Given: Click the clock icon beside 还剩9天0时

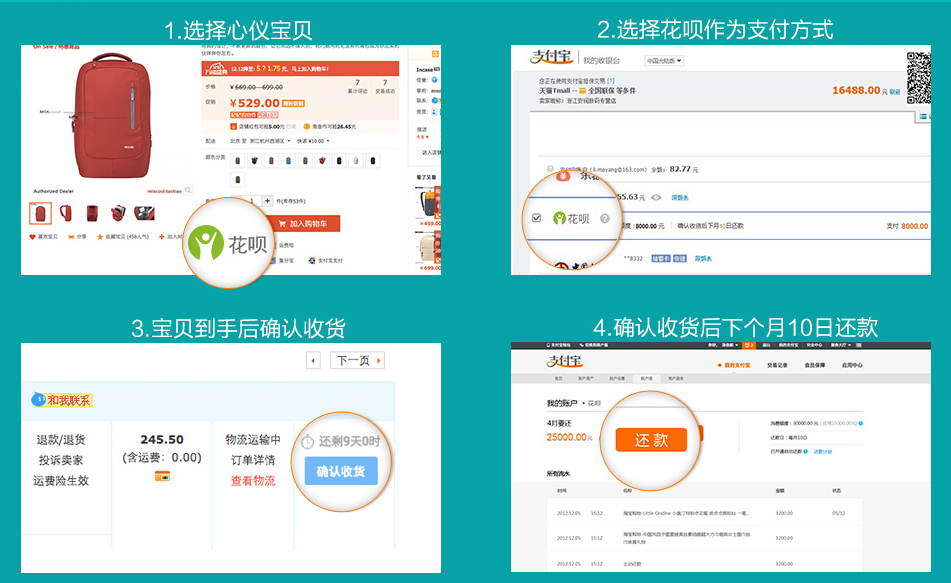Looking at the screenshot, I should coord(308,442).
